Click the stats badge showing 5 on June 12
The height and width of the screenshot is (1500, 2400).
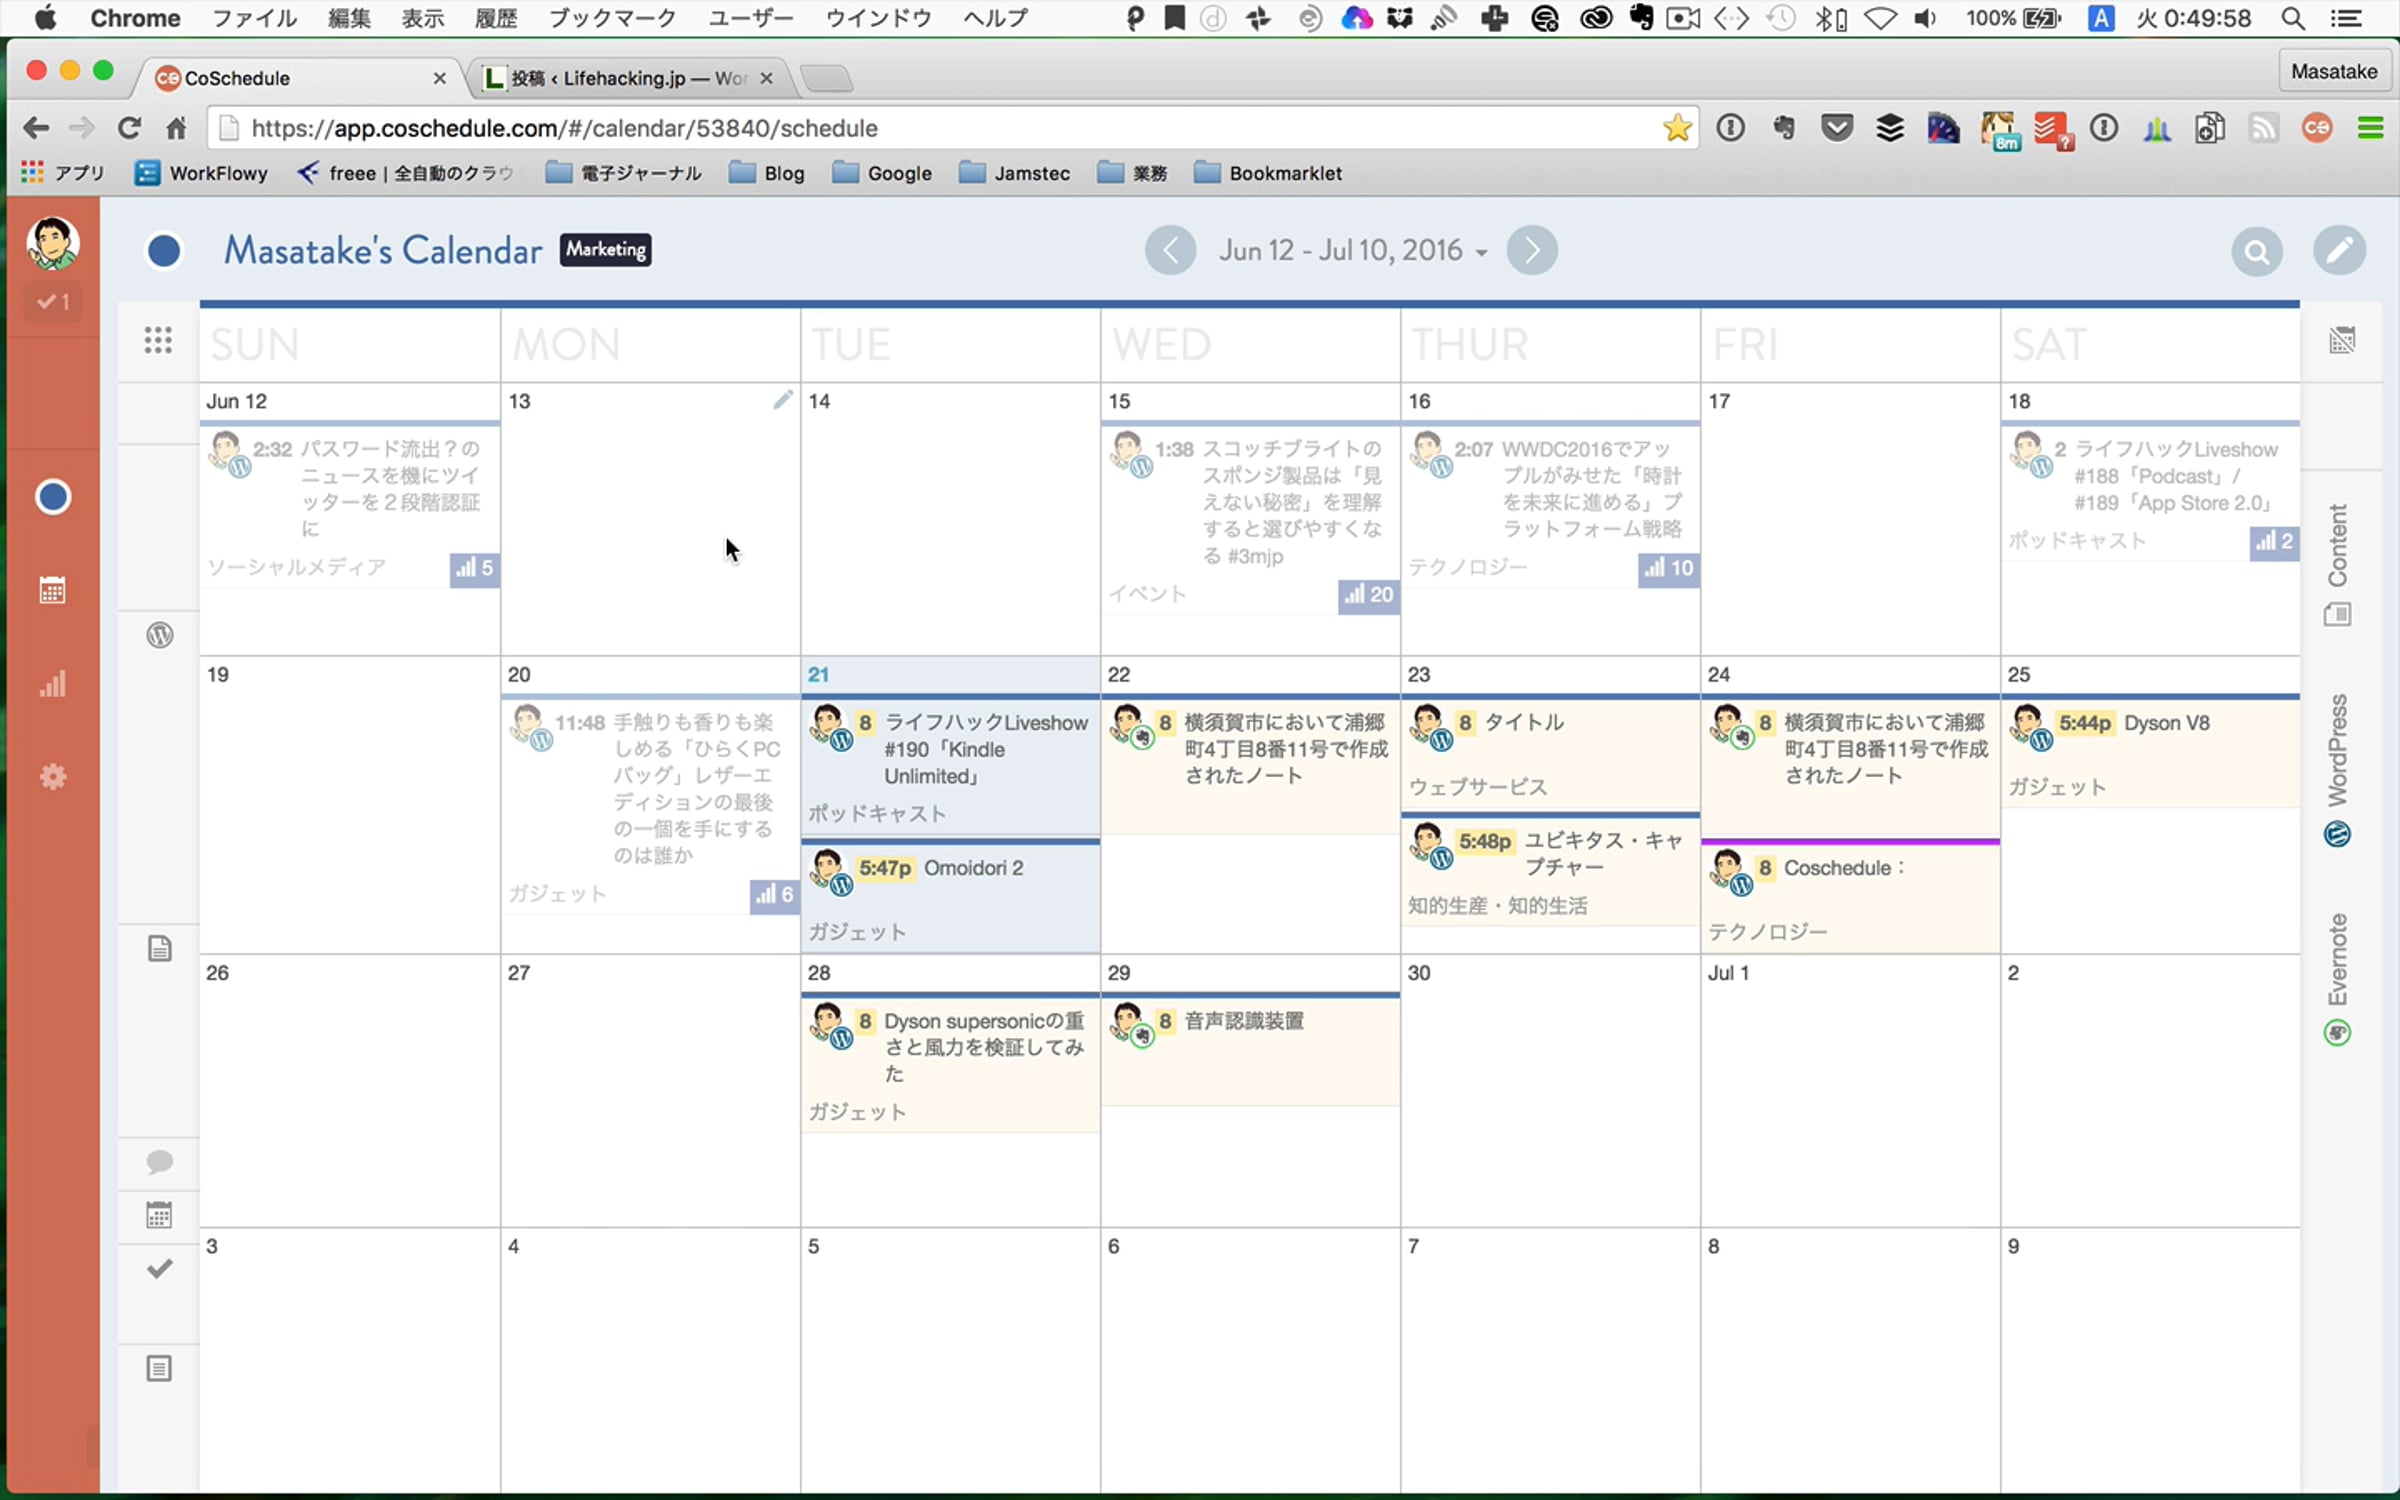[474, 568]
